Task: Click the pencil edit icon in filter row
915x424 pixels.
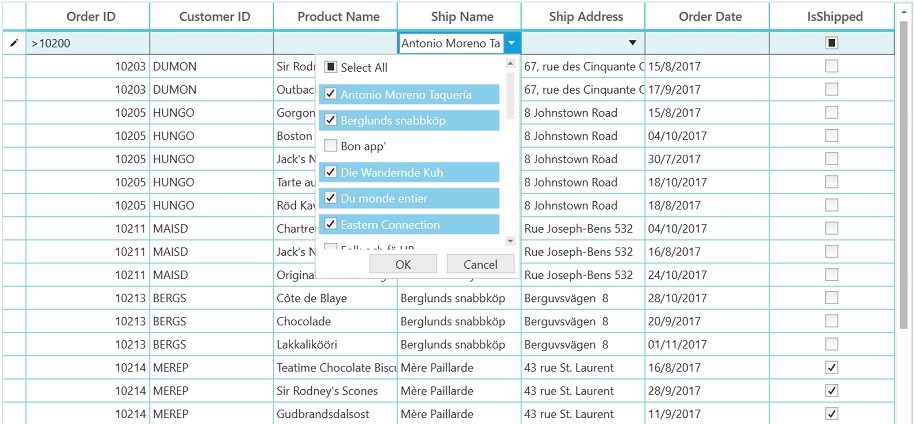Action: (14, 43)
